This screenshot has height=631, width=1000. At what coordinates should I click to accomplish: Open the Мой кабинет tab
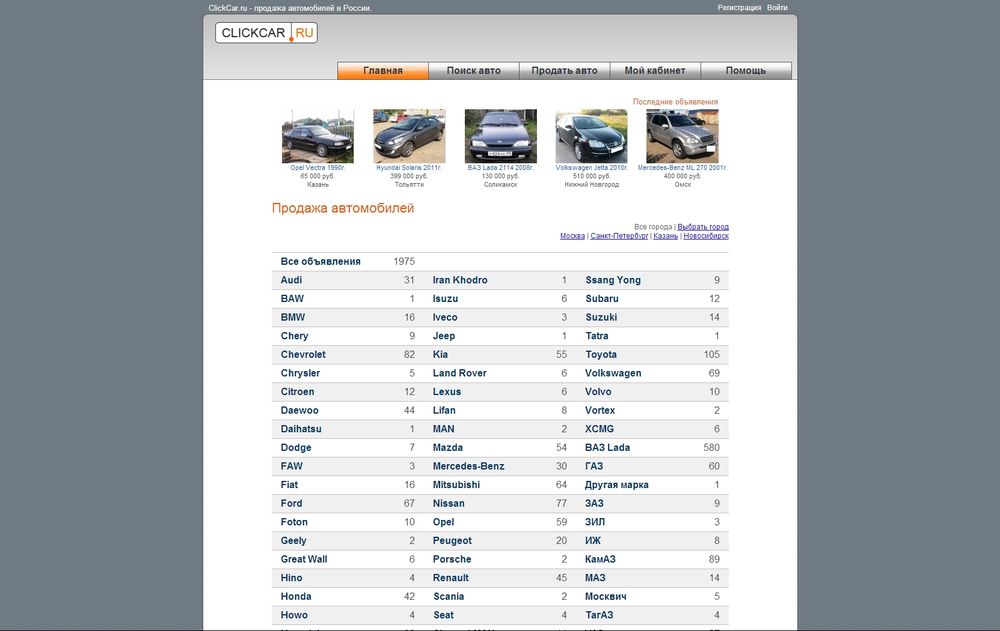(655, 71)
